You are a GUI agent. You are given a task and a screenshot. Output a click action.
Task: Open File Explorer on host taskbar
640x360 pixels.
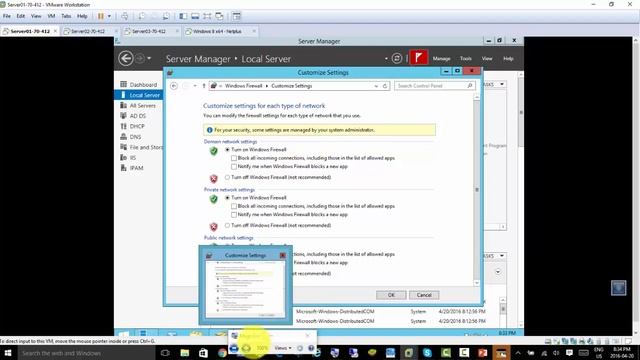pos(184,353)
